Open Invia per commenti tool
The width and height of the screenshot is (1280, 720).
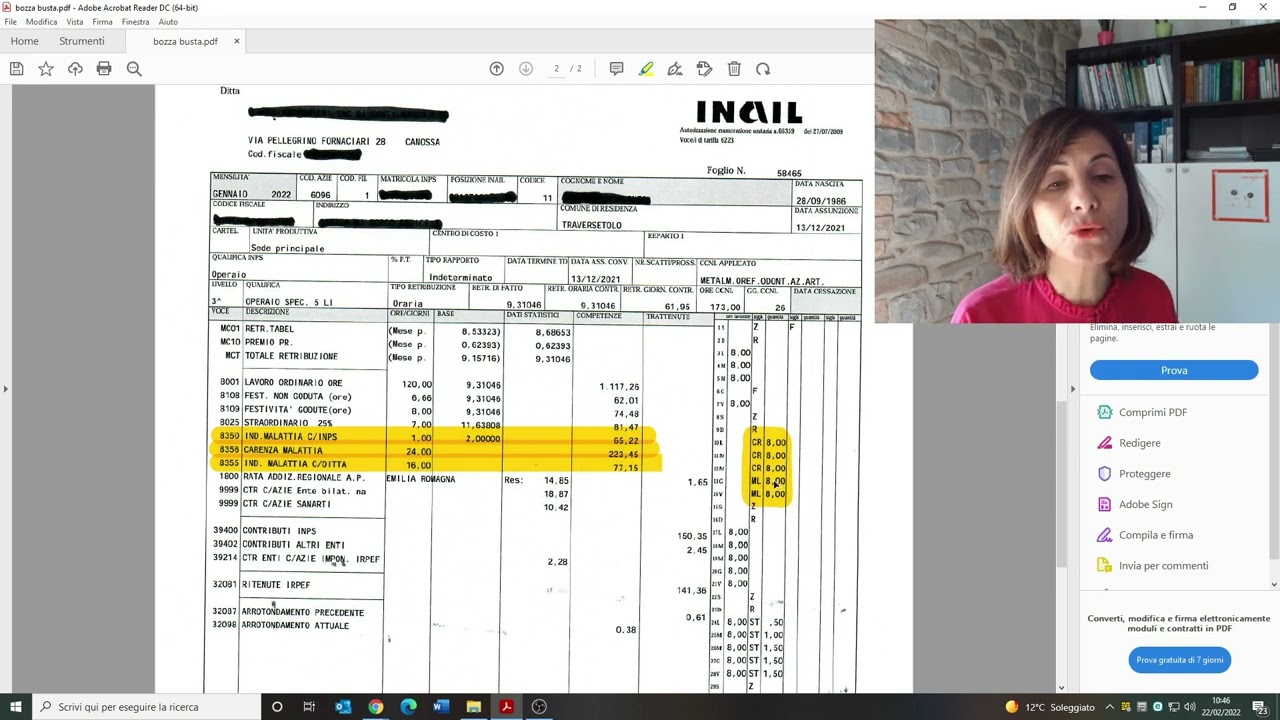point(1163,566)
